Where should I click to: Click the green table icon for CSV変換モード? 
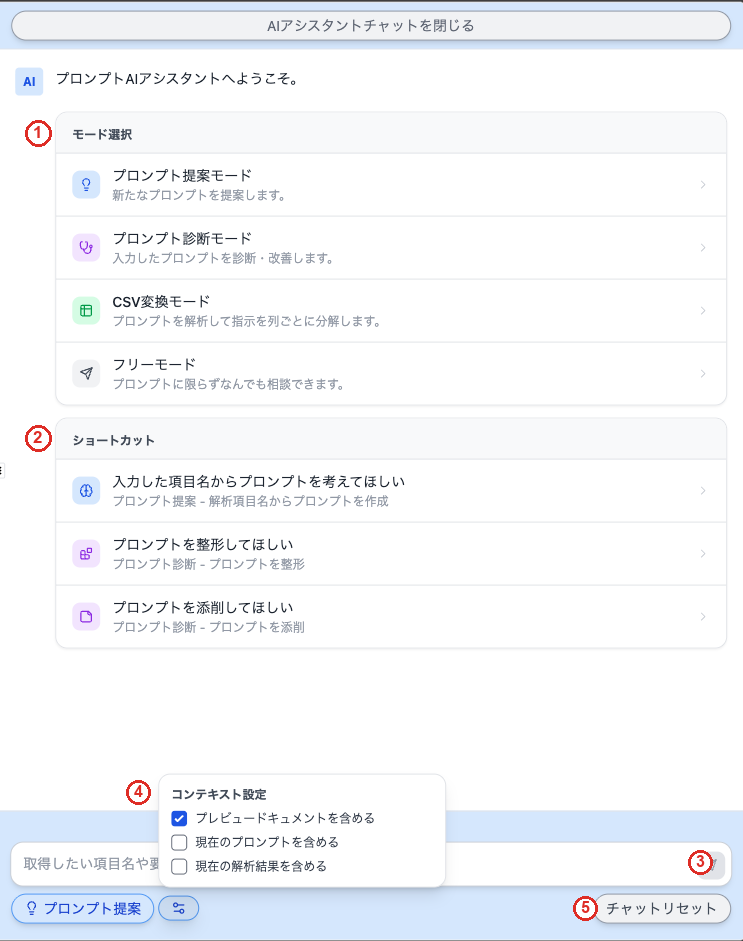tap(86, 311)
